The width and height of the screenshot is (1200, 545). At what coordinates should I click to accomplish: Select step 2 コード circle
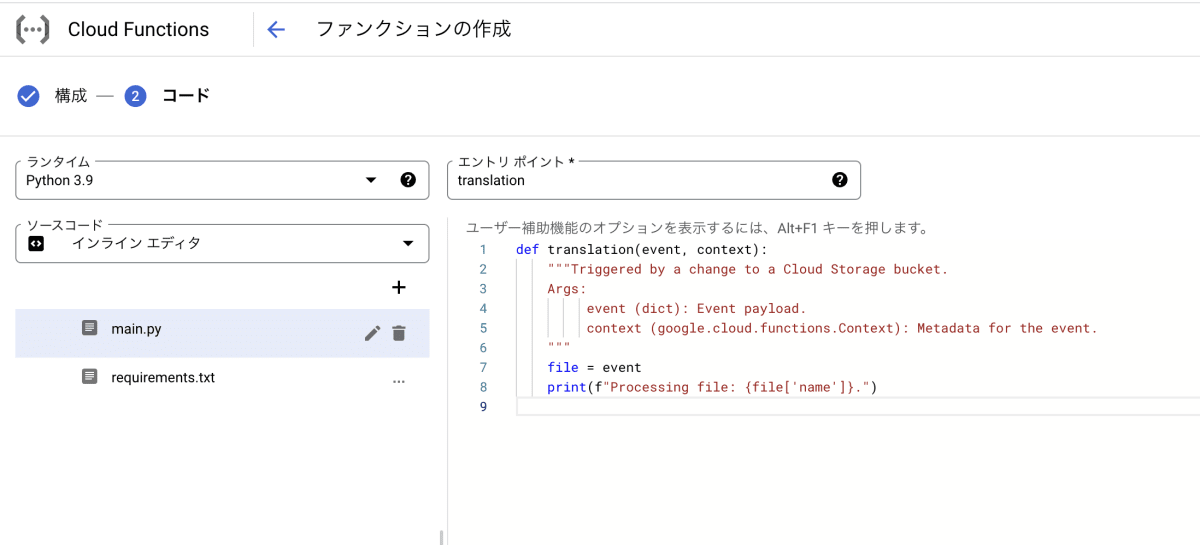click(136, 96)
